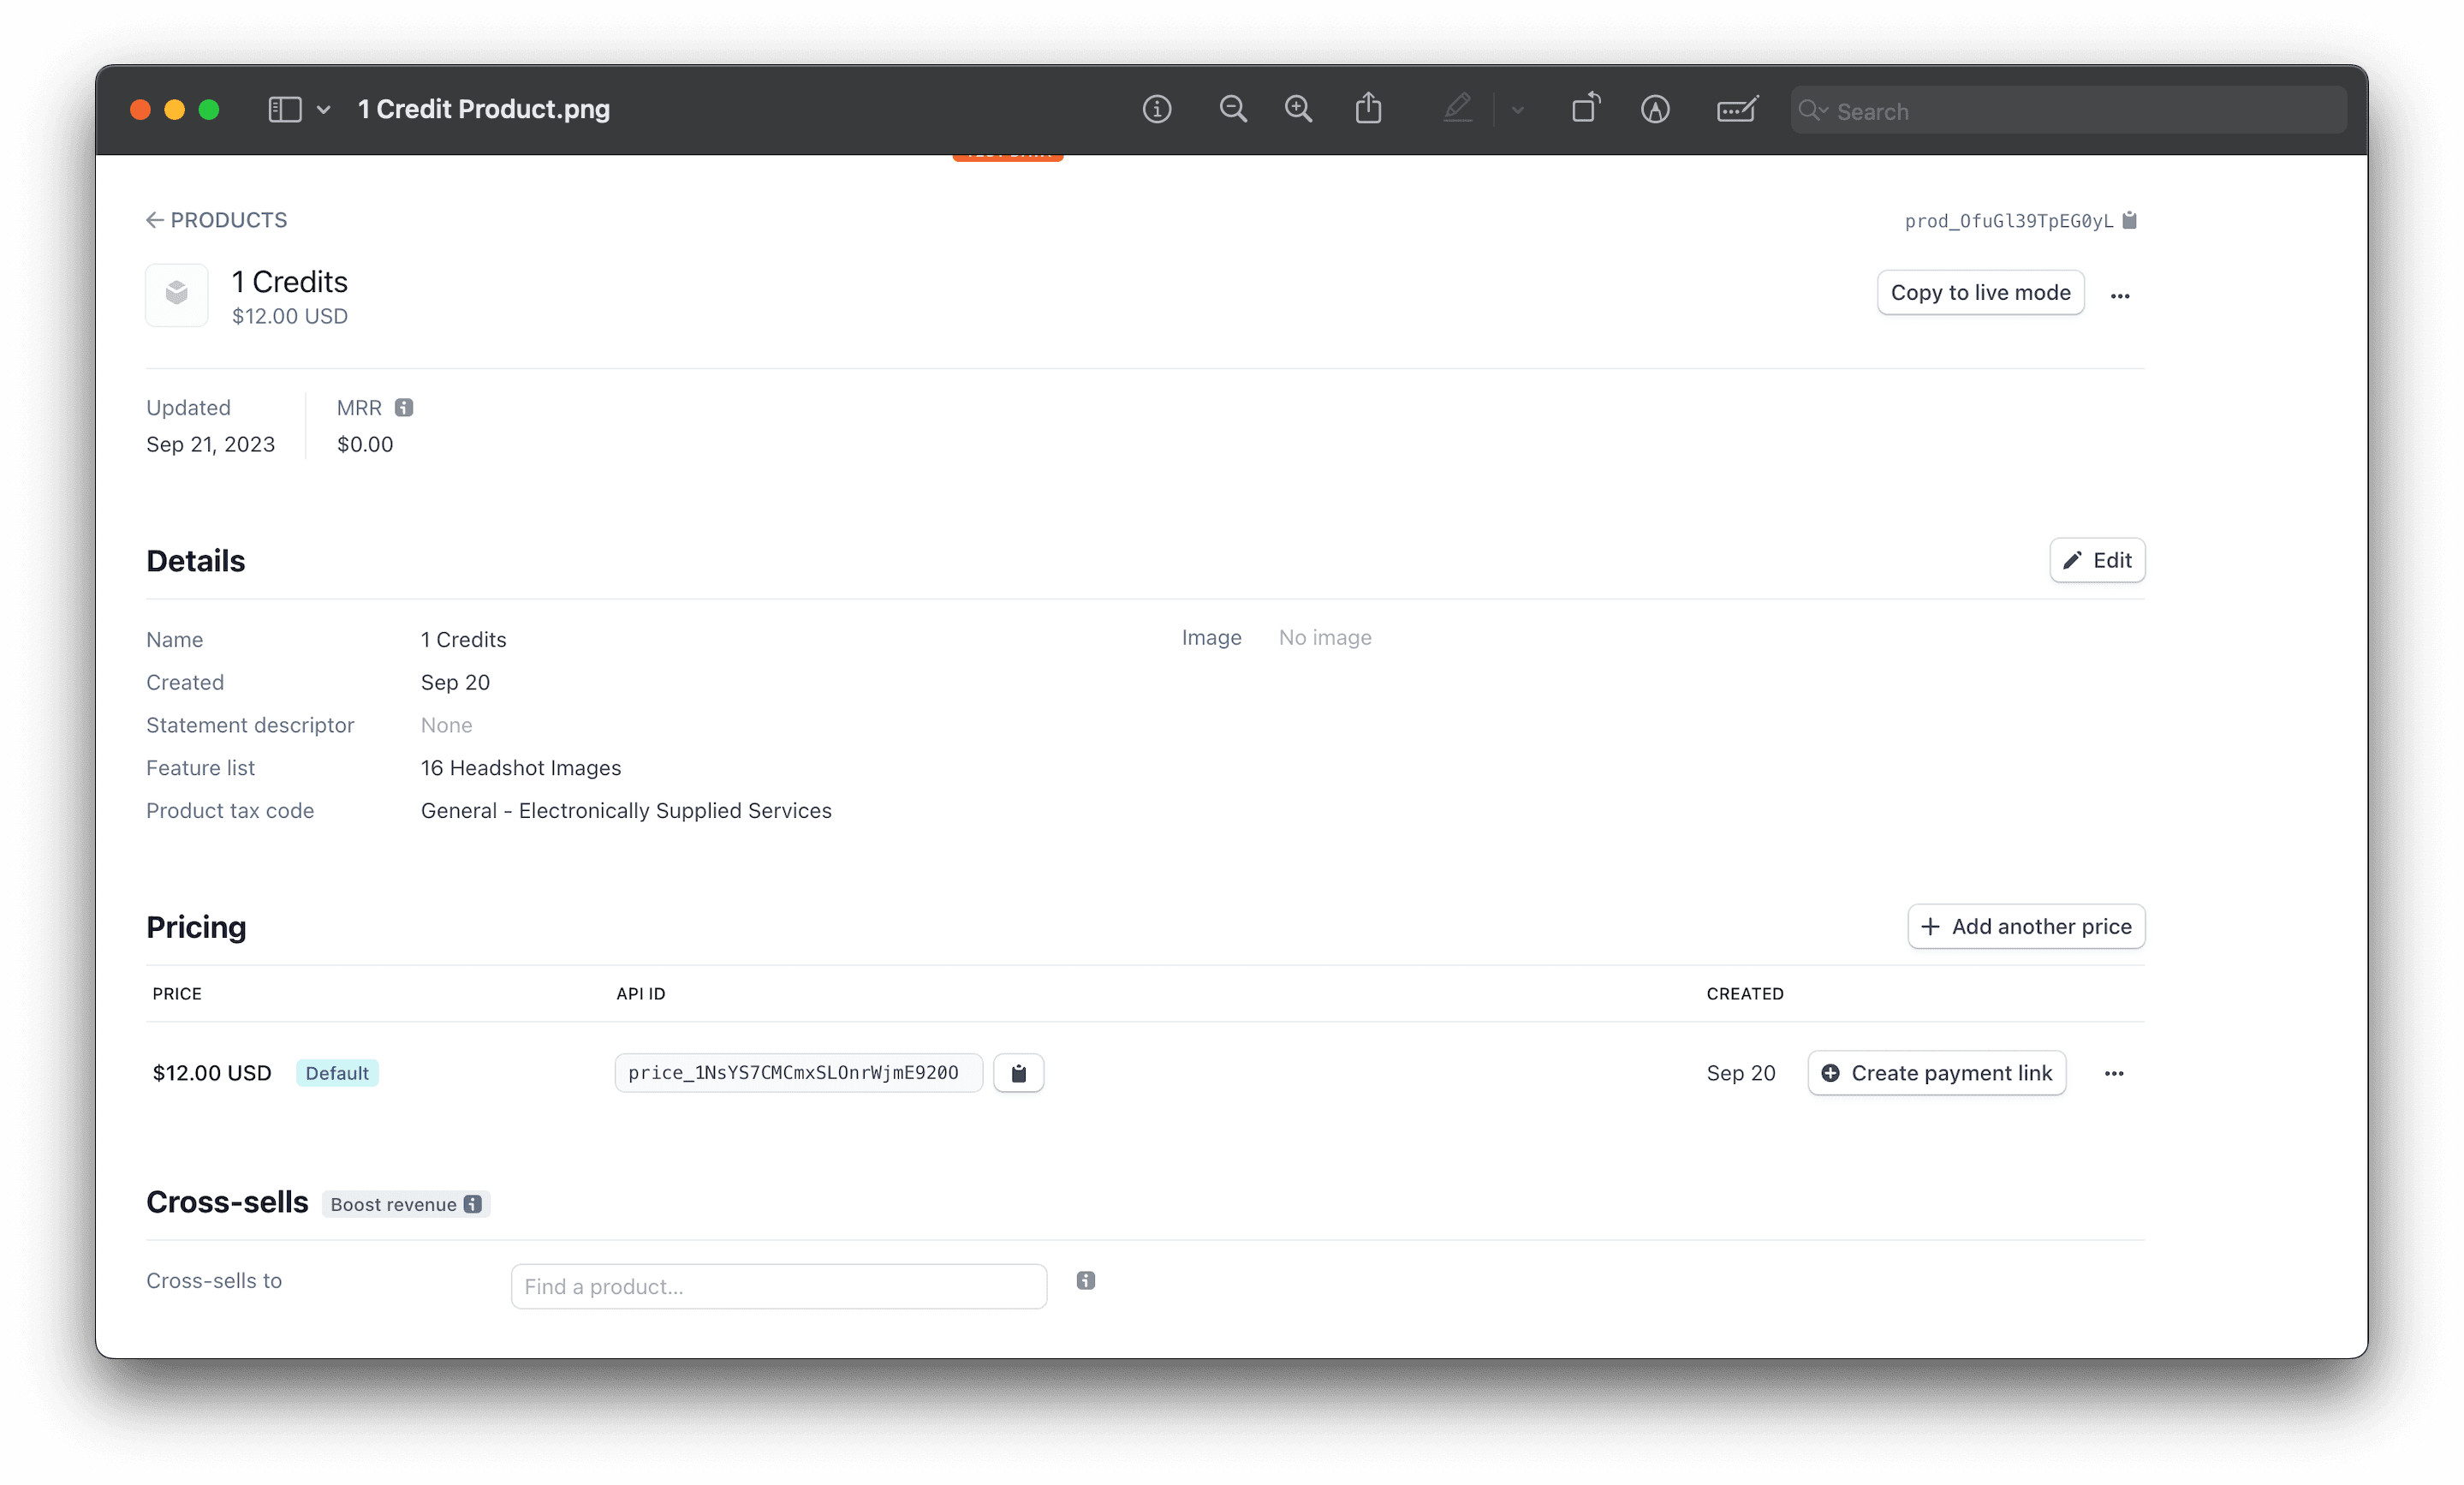This screenshot has width=2464, height=1485.
Task: Toggle the sidebar panel icon
Action: (285, 109)
